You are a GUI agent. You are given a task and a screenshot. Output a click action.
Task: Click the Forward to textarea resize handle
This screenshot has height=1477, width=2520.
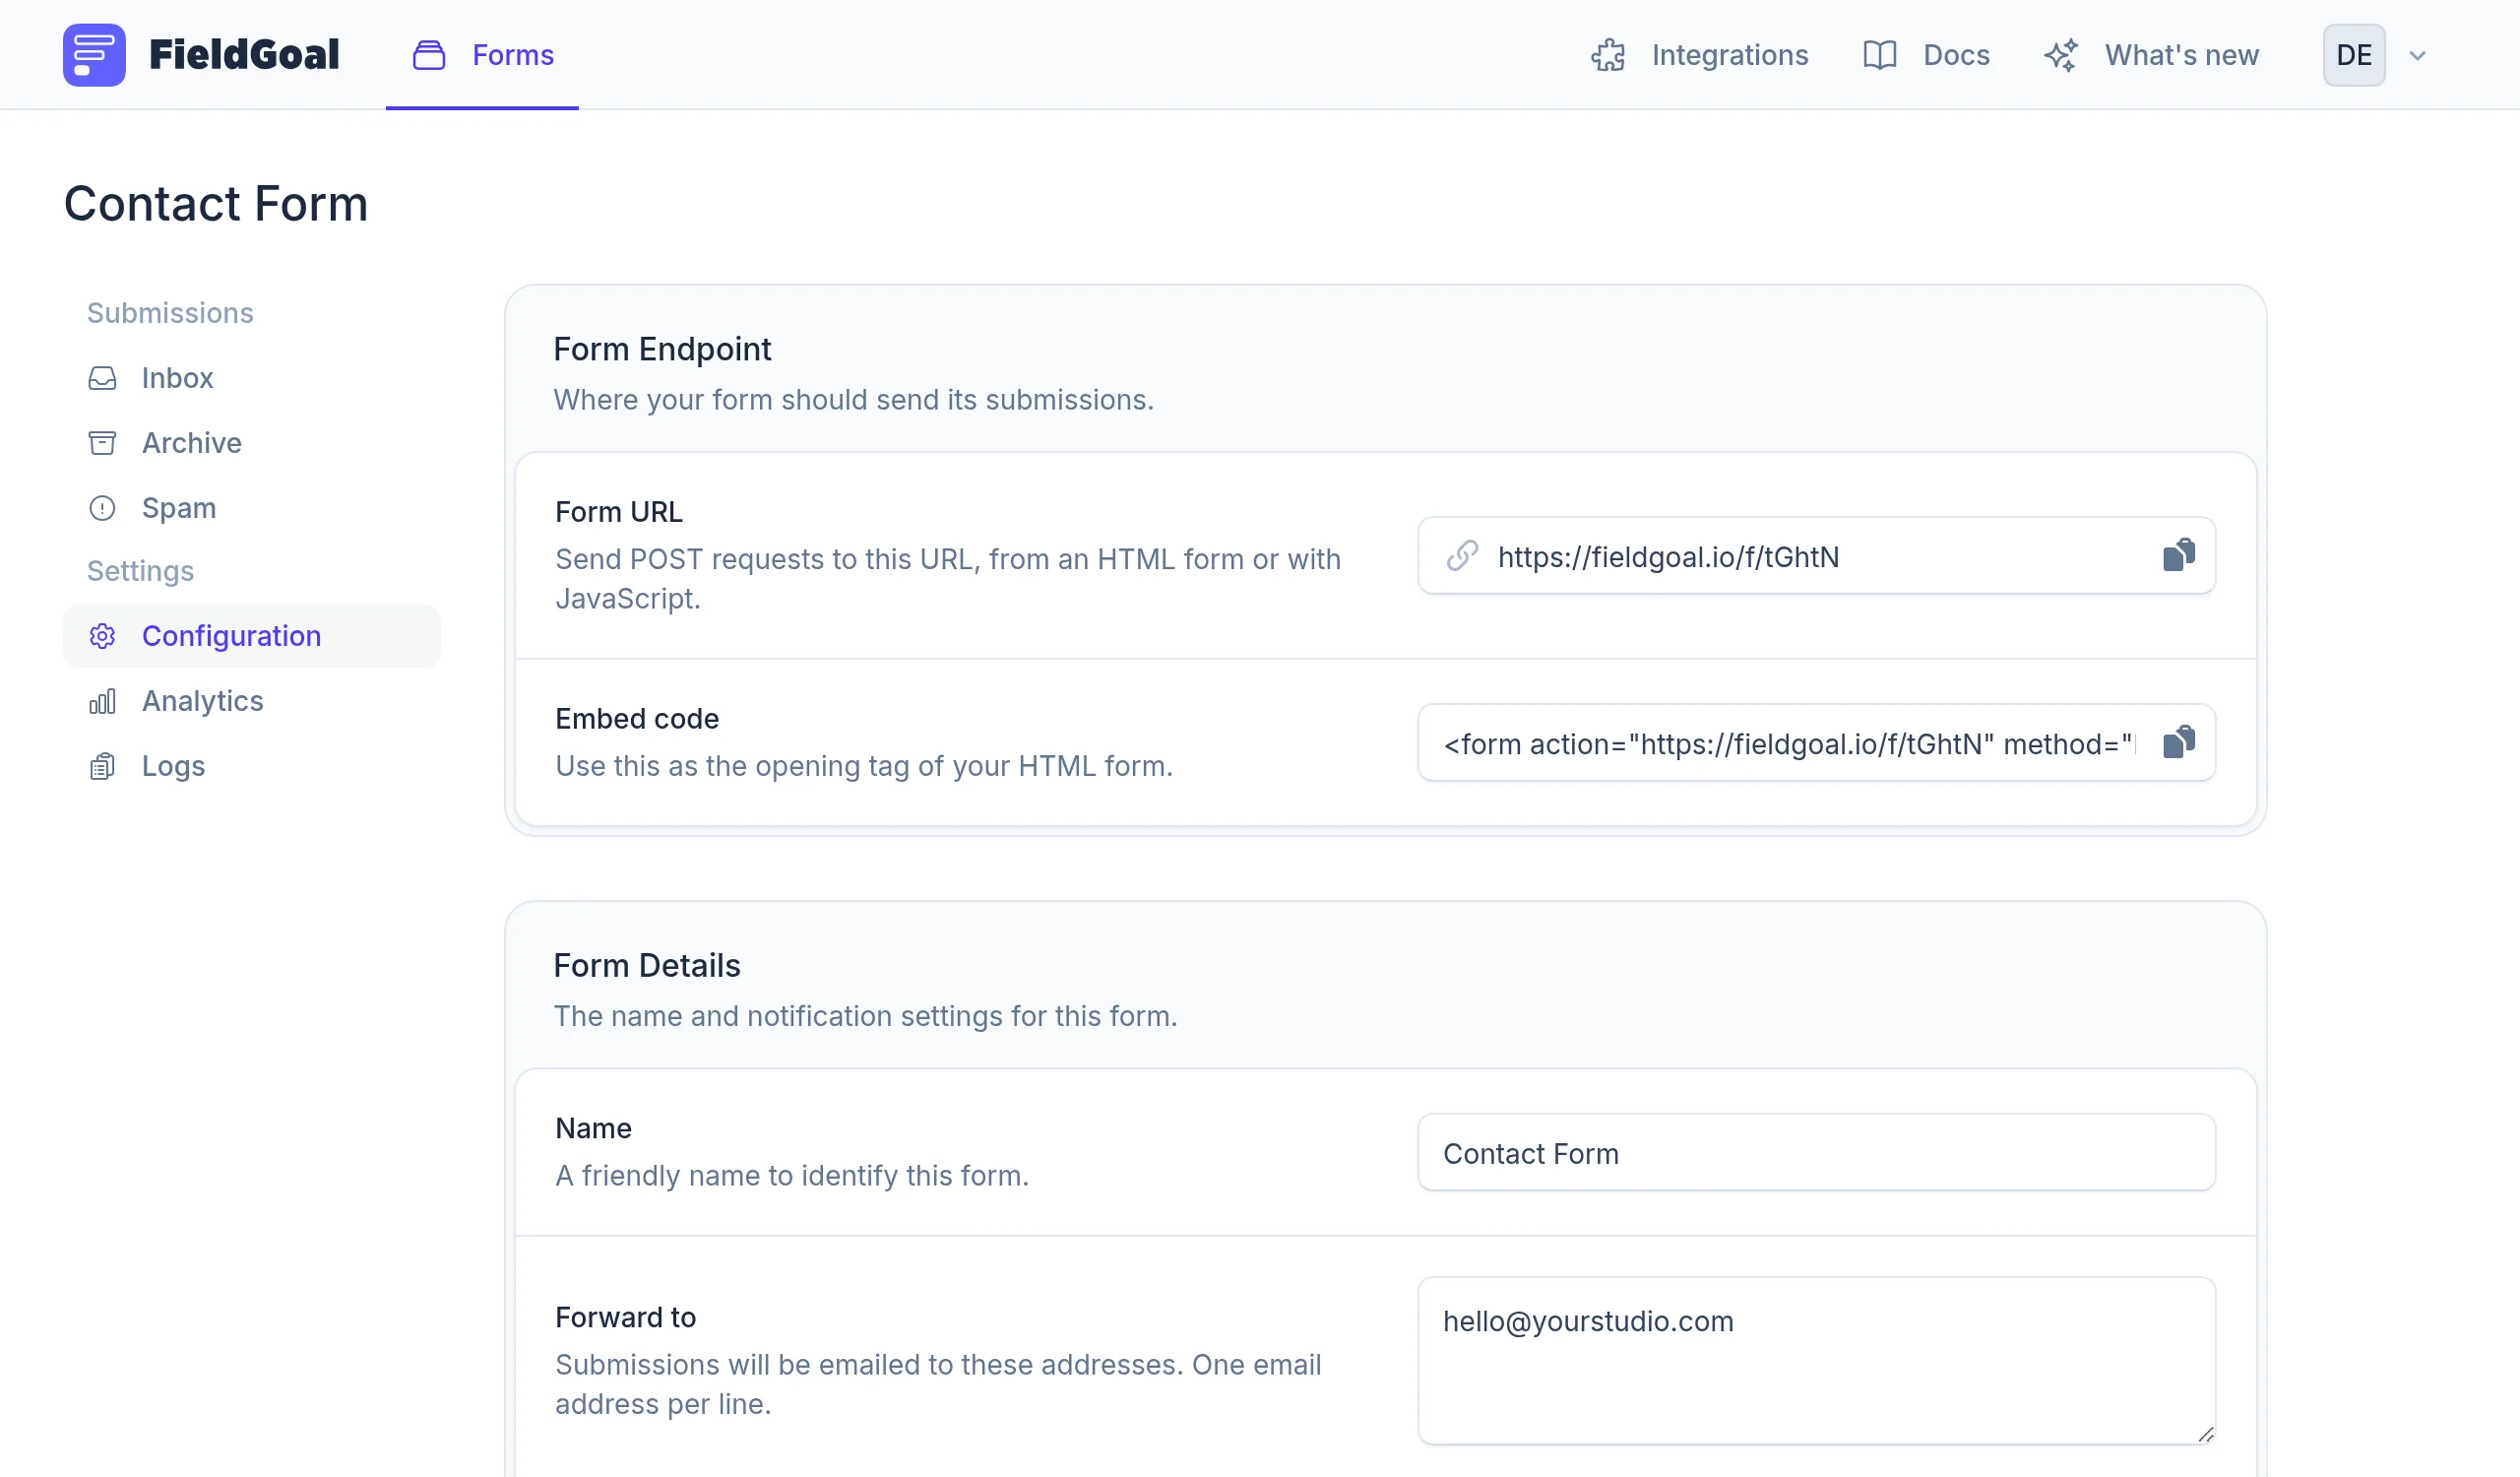tap(2205, 1434)
